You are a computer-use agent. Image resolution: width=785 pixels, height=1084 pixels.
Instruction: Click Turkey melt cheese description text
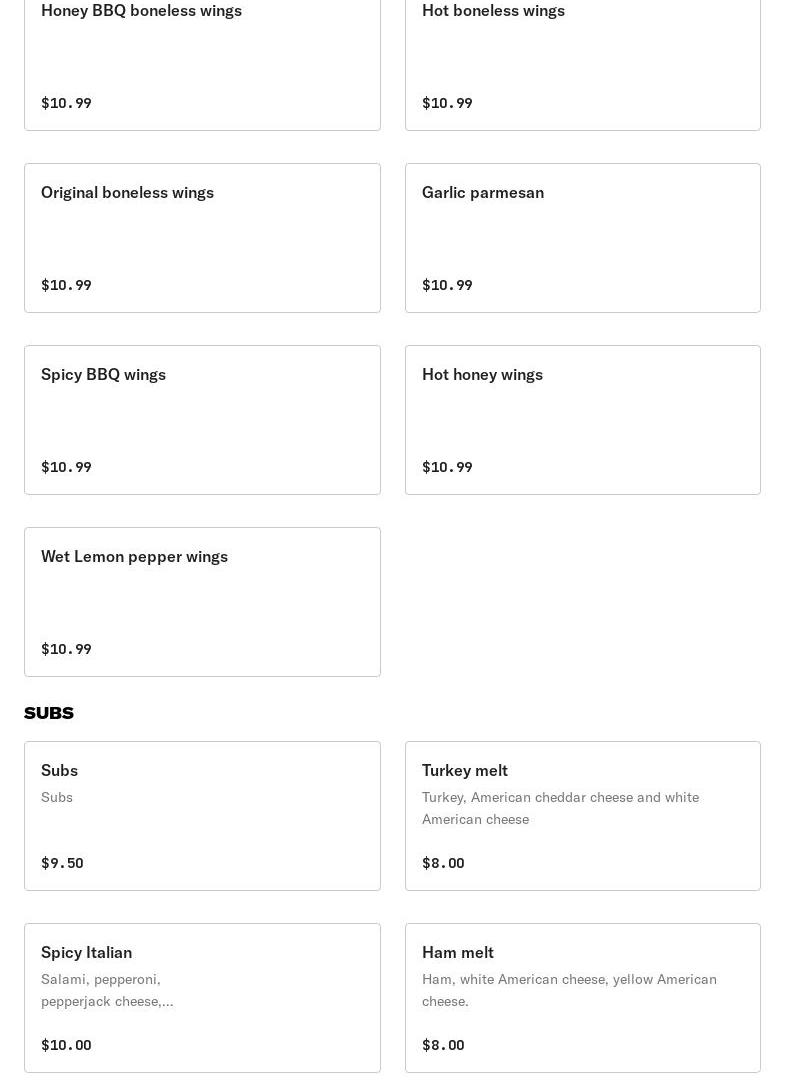coord(560,808)
